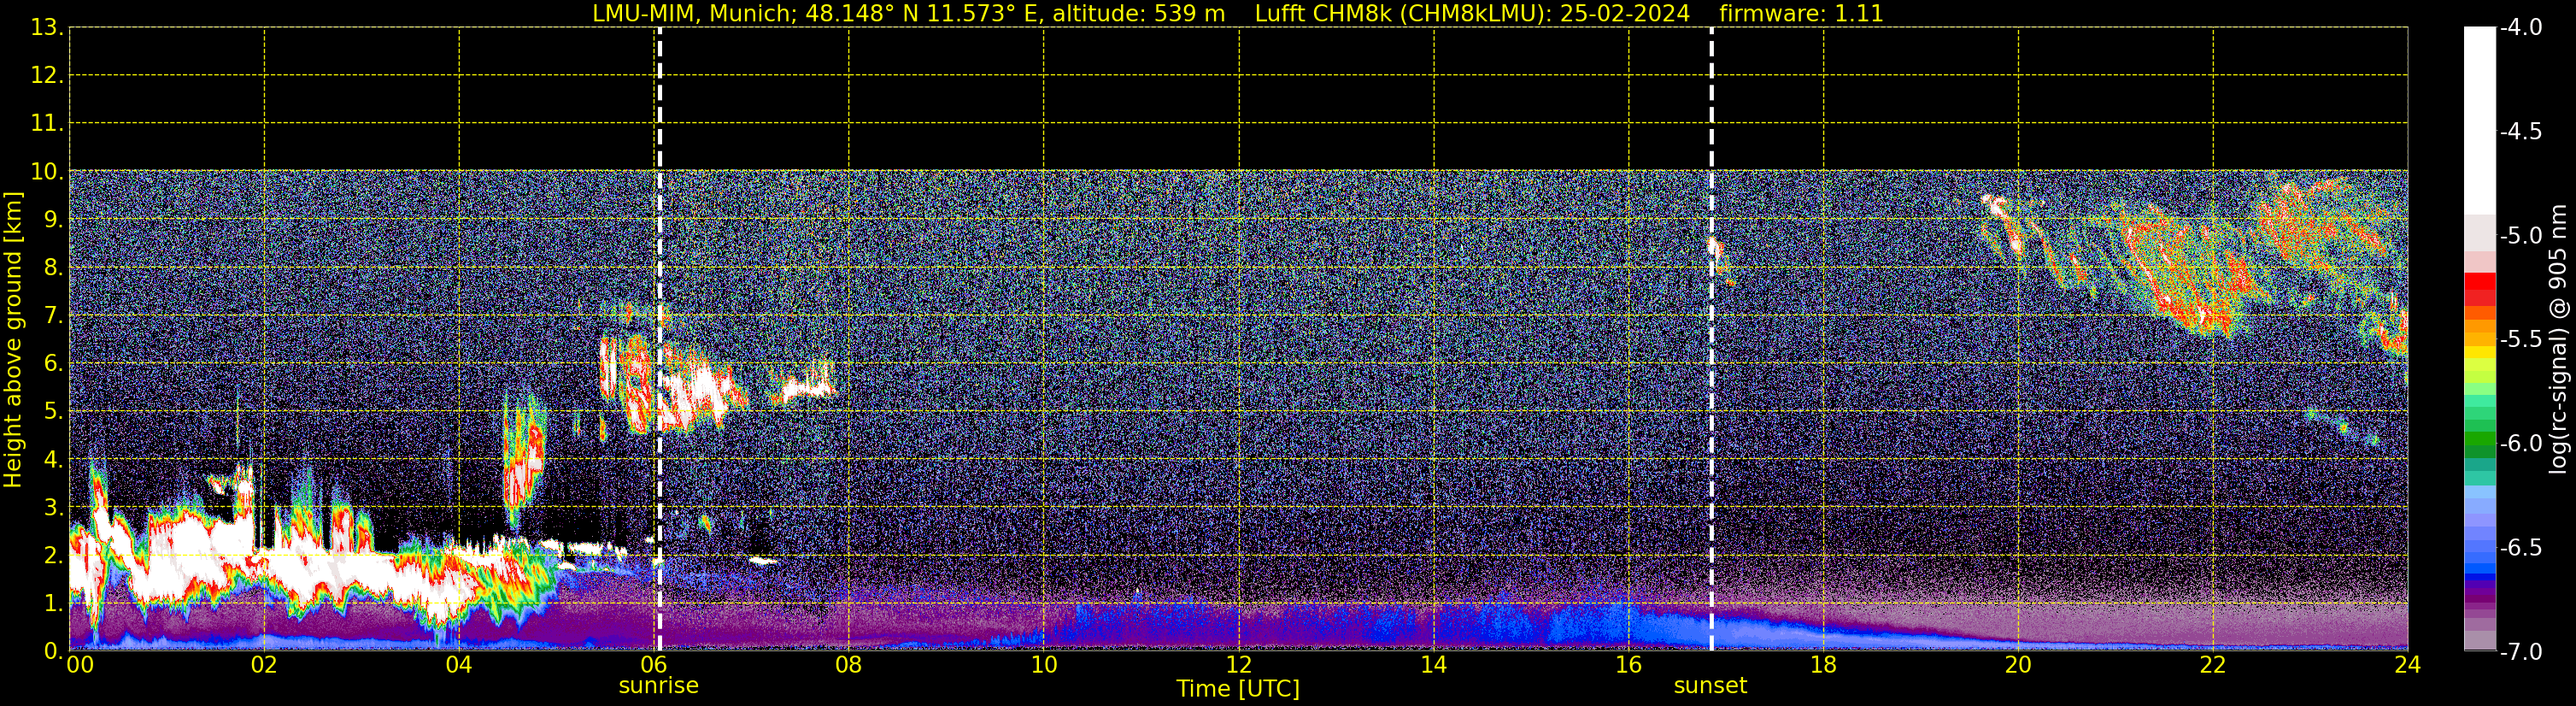
Task: Click the white section of the colorbar
Action: (x=2479, y=120)
